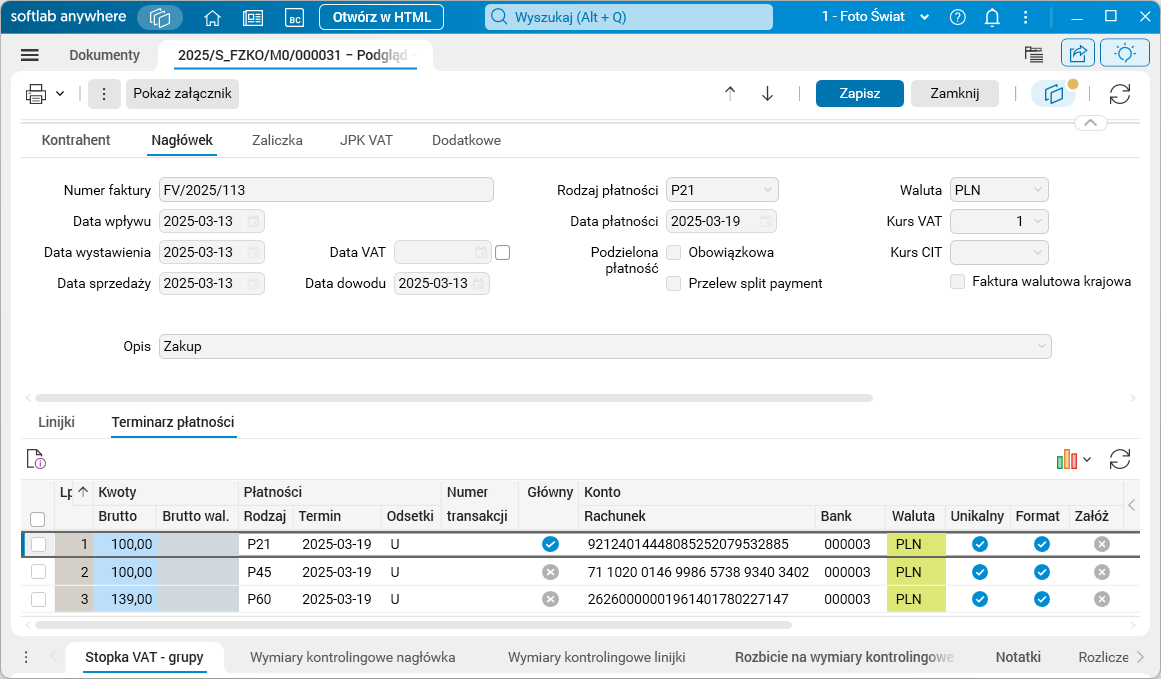The height and width of the screenshot is (679, 1161).
Task: Open the windows panel icon beside softlab anywhere
Action: 160,17
